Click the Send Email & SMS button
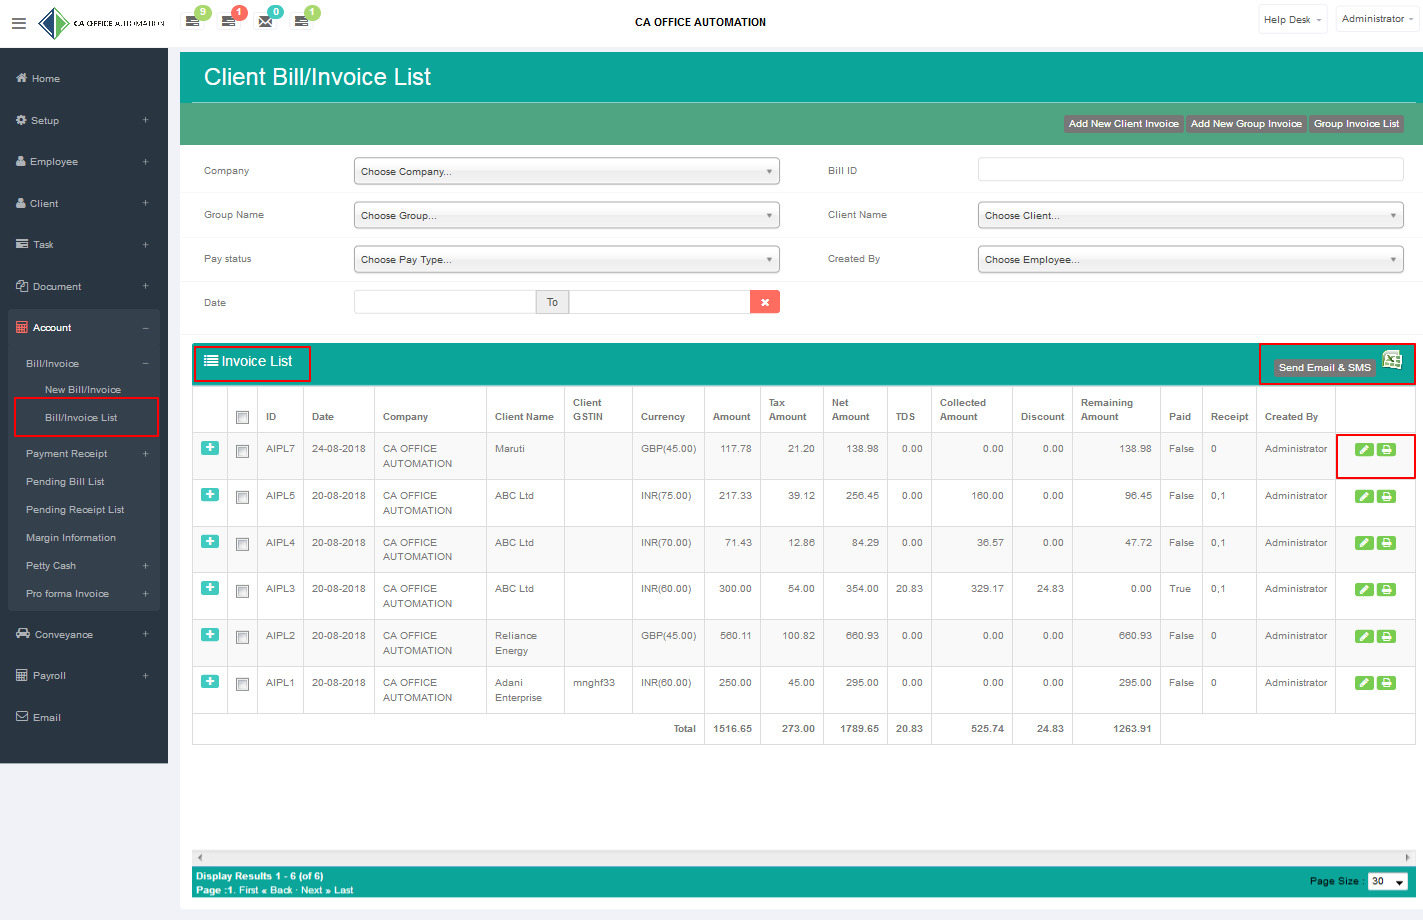The height and width of the screenshot is (920, 1423). (x=1324, y=367)
